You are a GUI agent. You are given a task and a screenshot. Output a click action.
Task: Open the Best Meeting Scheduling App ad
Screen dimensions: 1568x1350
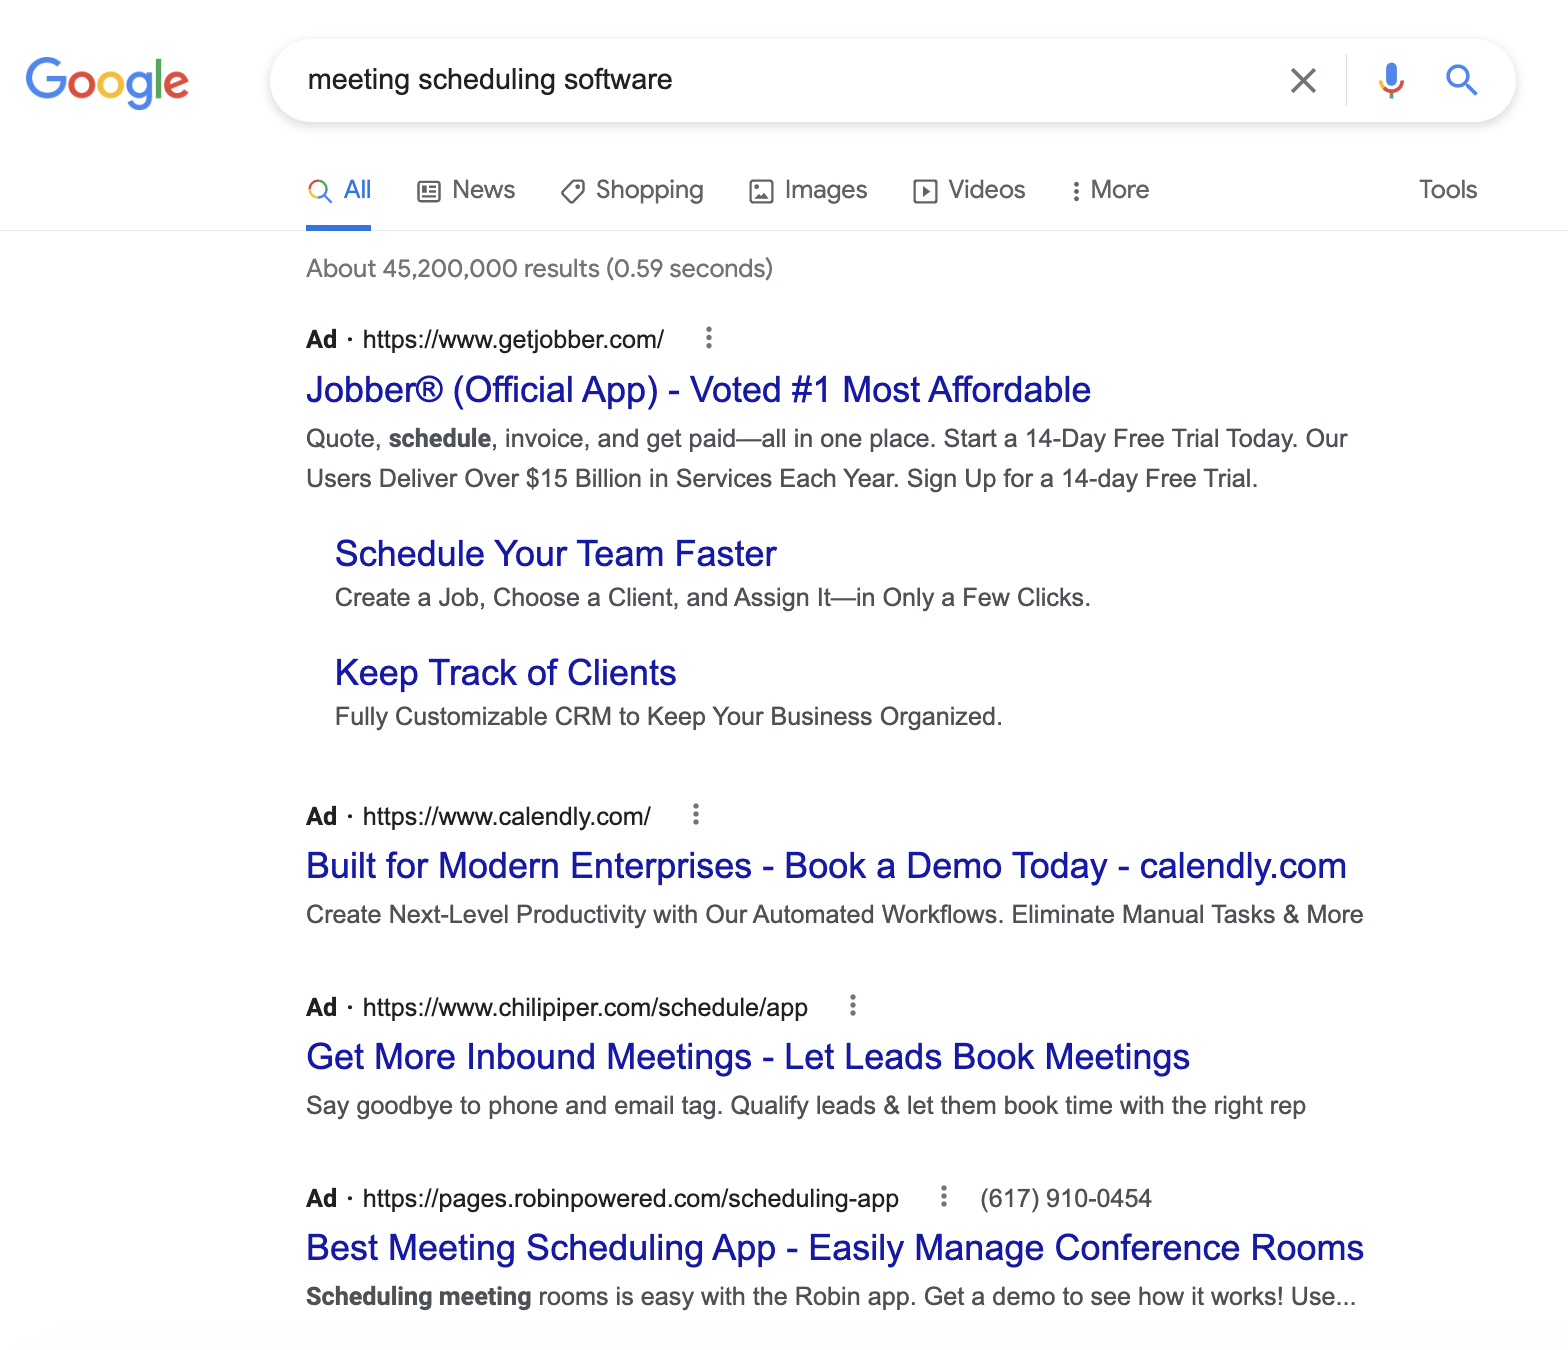pos(835,1248)
